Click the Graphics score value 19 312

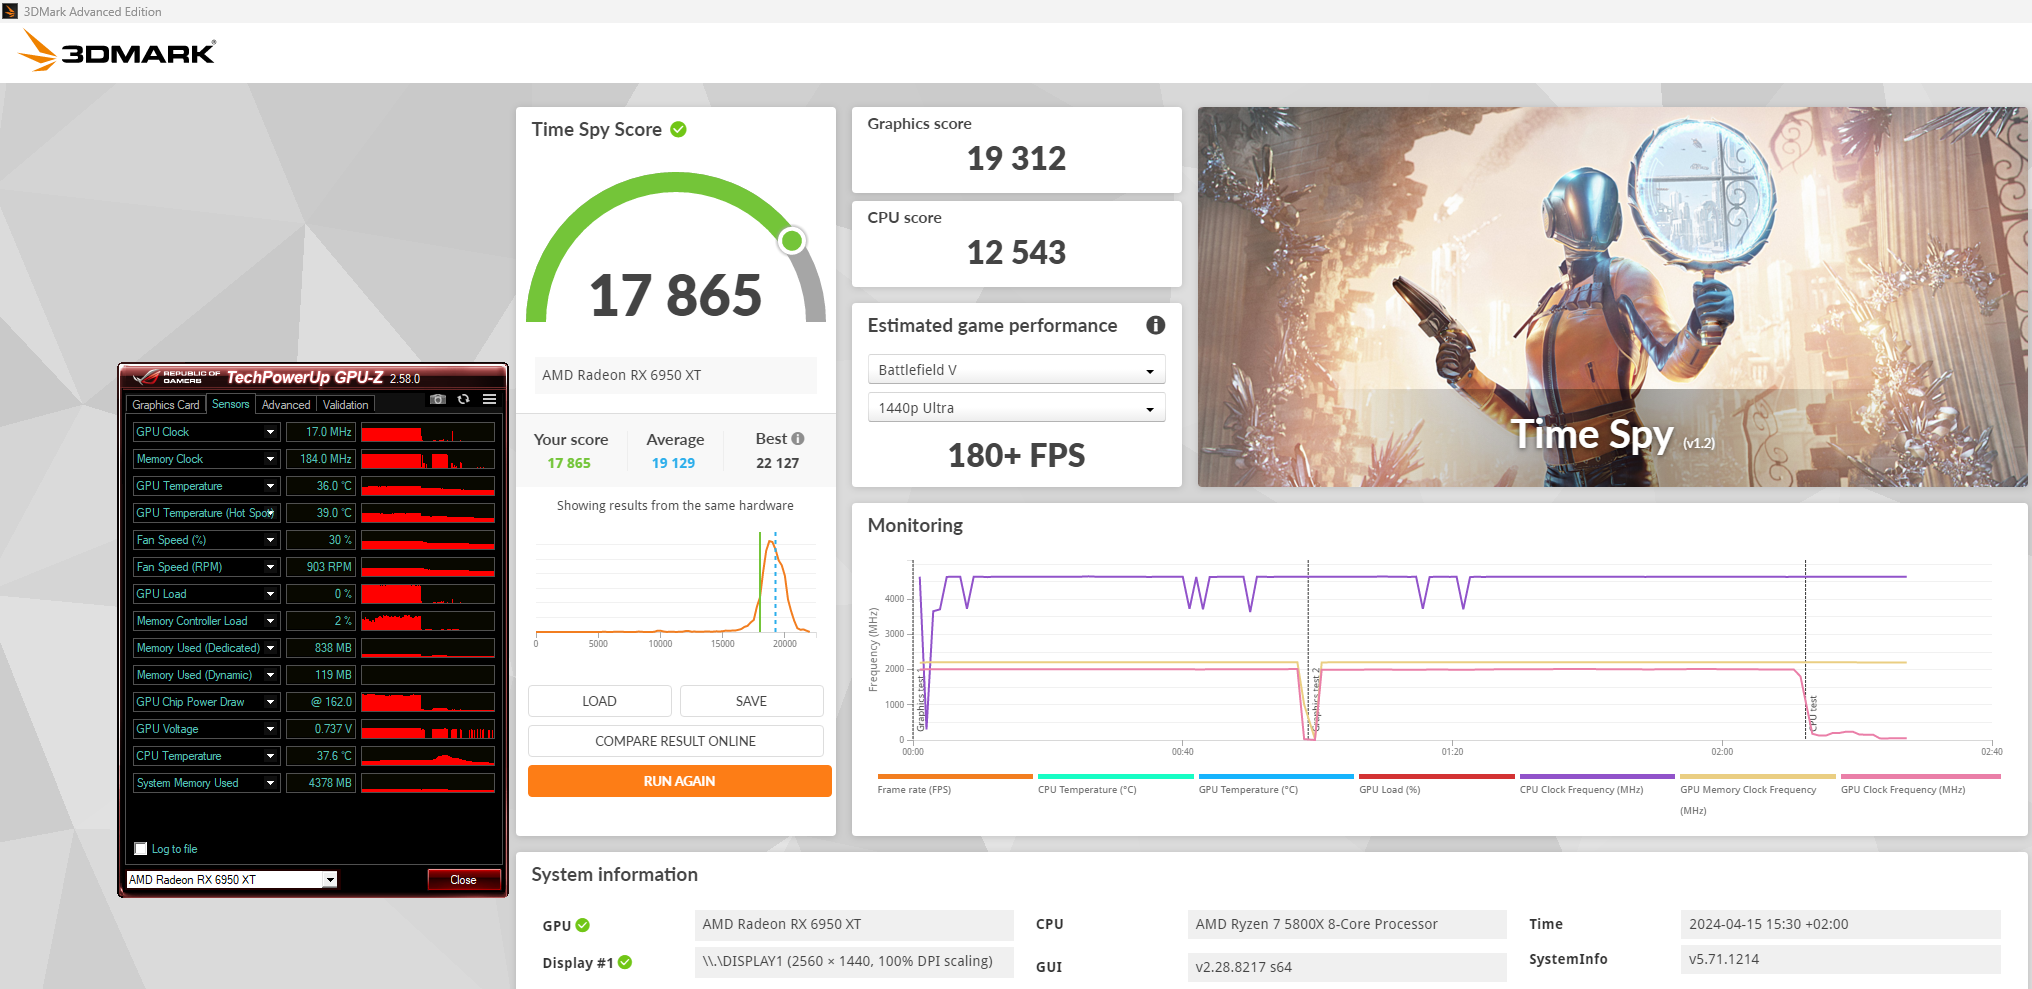[1016, 158]
